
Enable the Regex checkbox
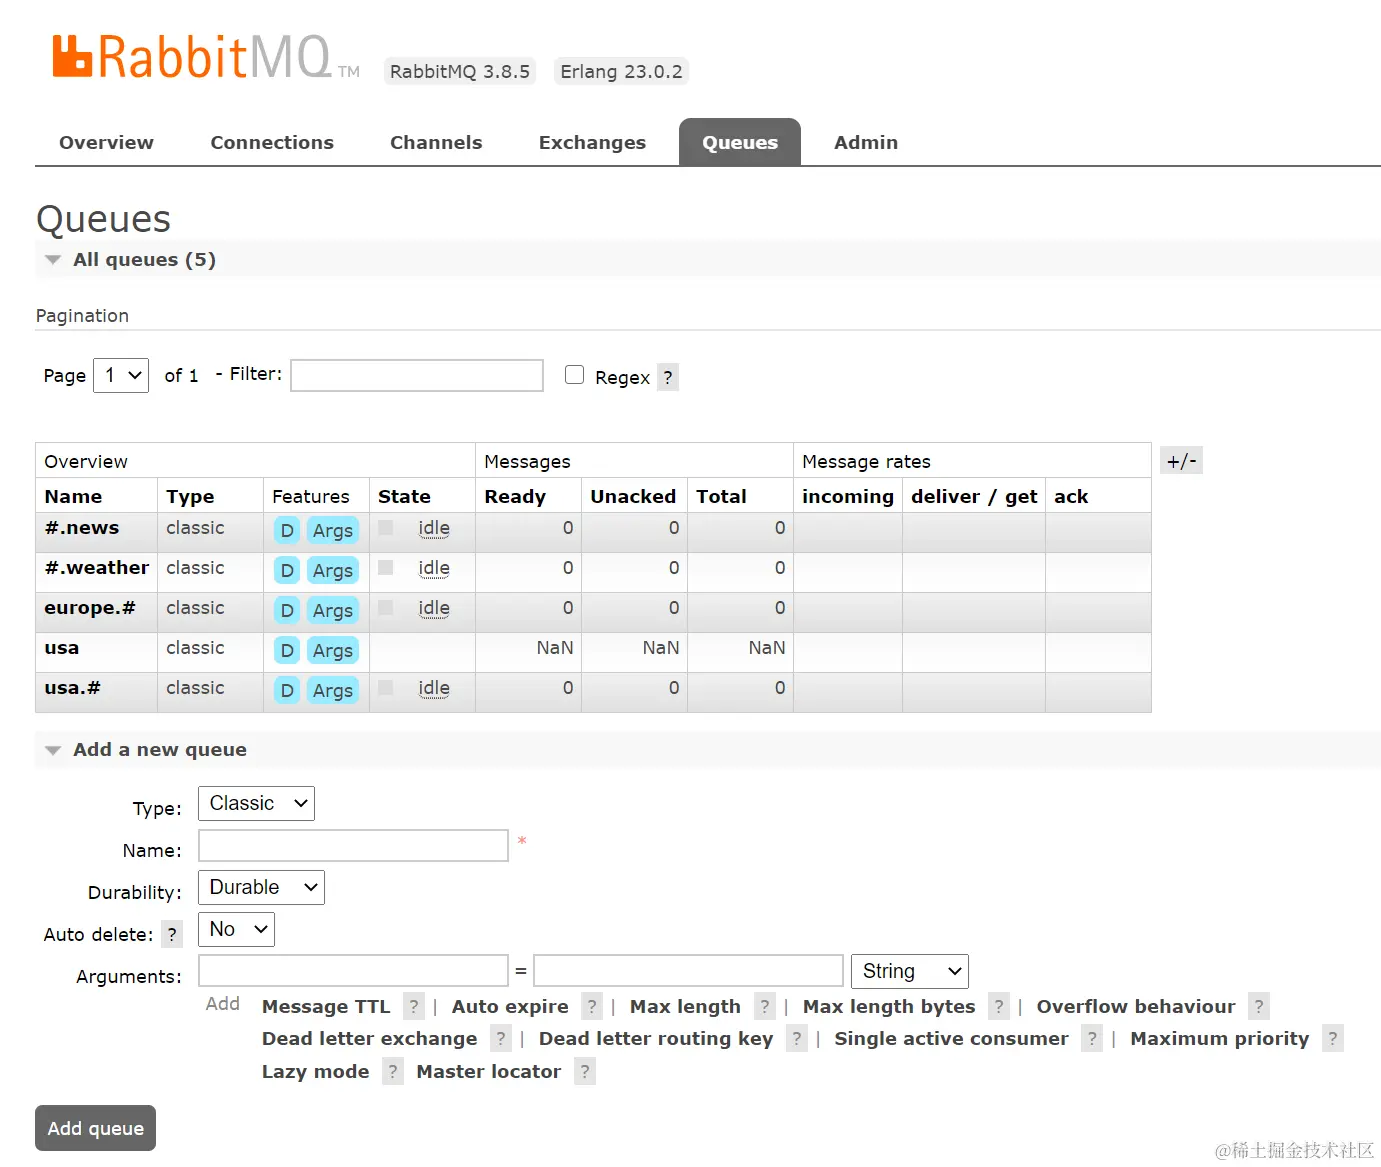pyautogui.click(x=574, y=375)
